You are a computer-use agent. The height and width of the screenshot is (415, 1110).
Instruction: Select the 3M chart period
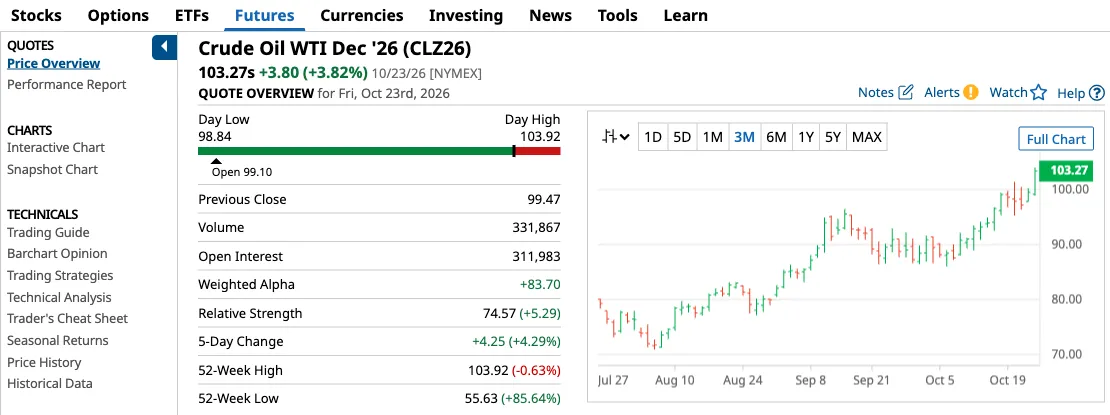744,137
